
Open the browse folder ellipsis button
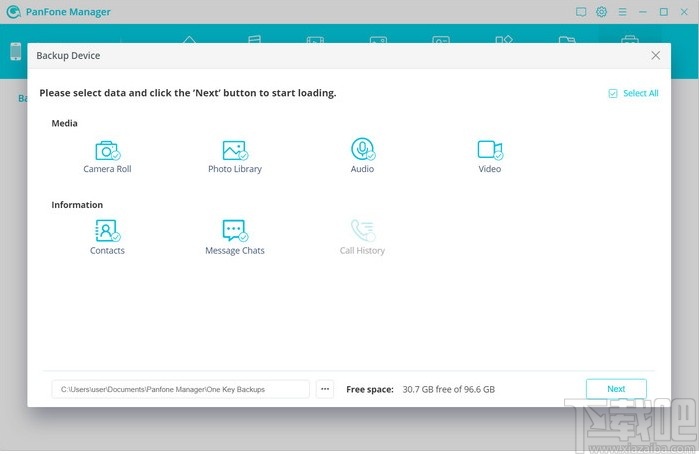(x=325, y=389)
